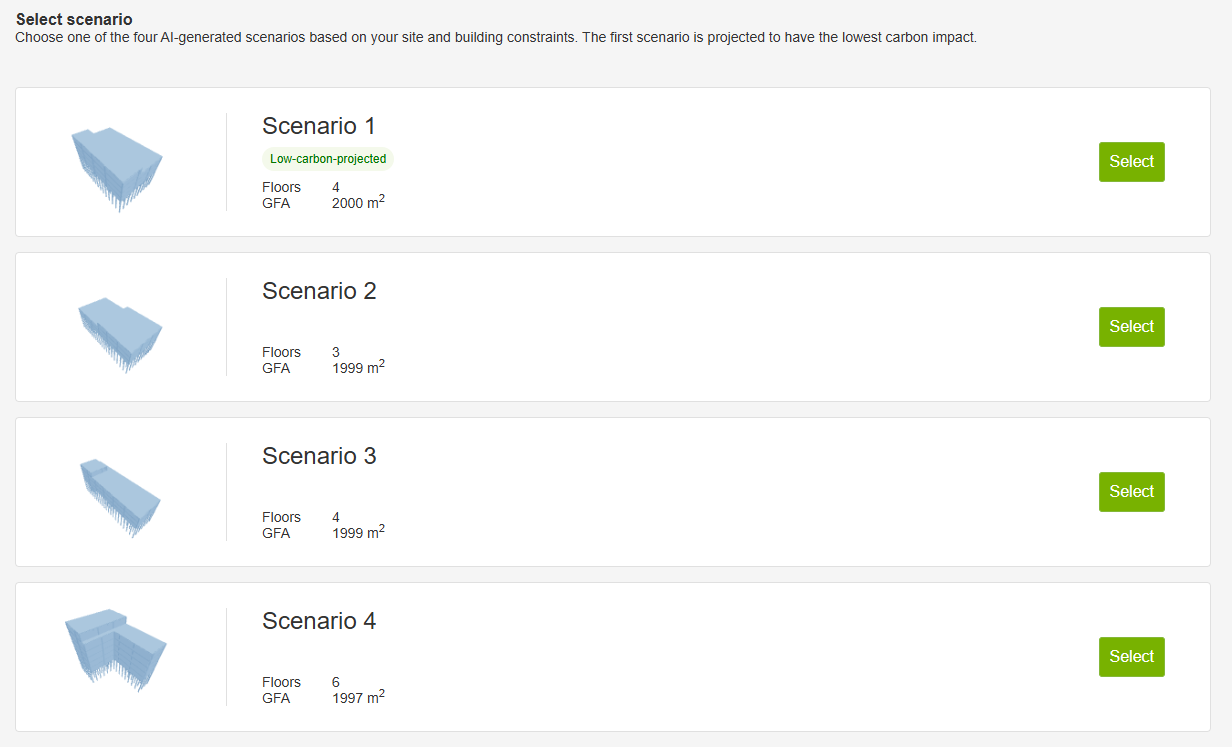Click Scenario 2's Floors value of 3
The image size is (1232, 747).
point(336,352)
